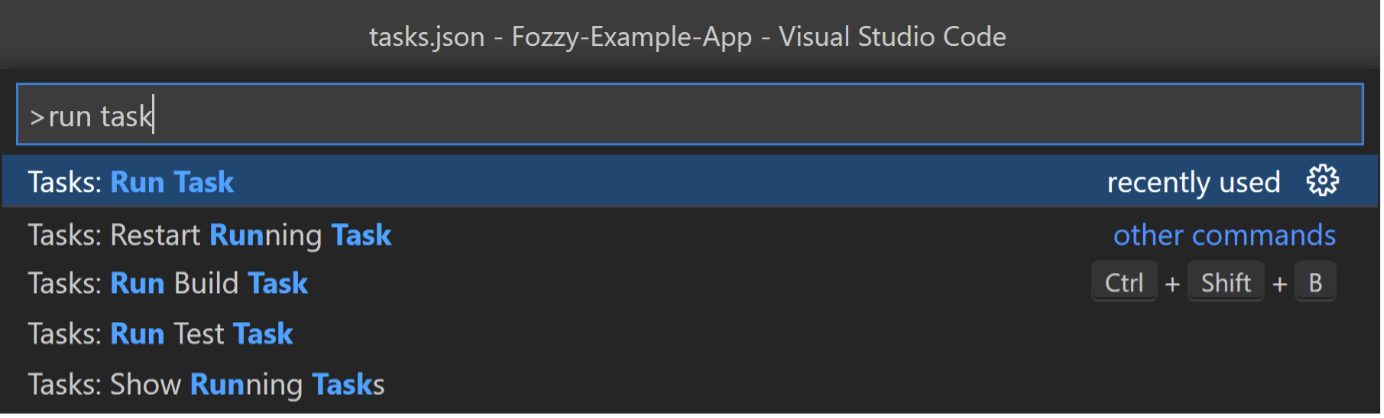The height and width of the screenshot is (418, 1384).
Task: Choose Tasks: Restart Running Task
Action: (x=689, y=235)
